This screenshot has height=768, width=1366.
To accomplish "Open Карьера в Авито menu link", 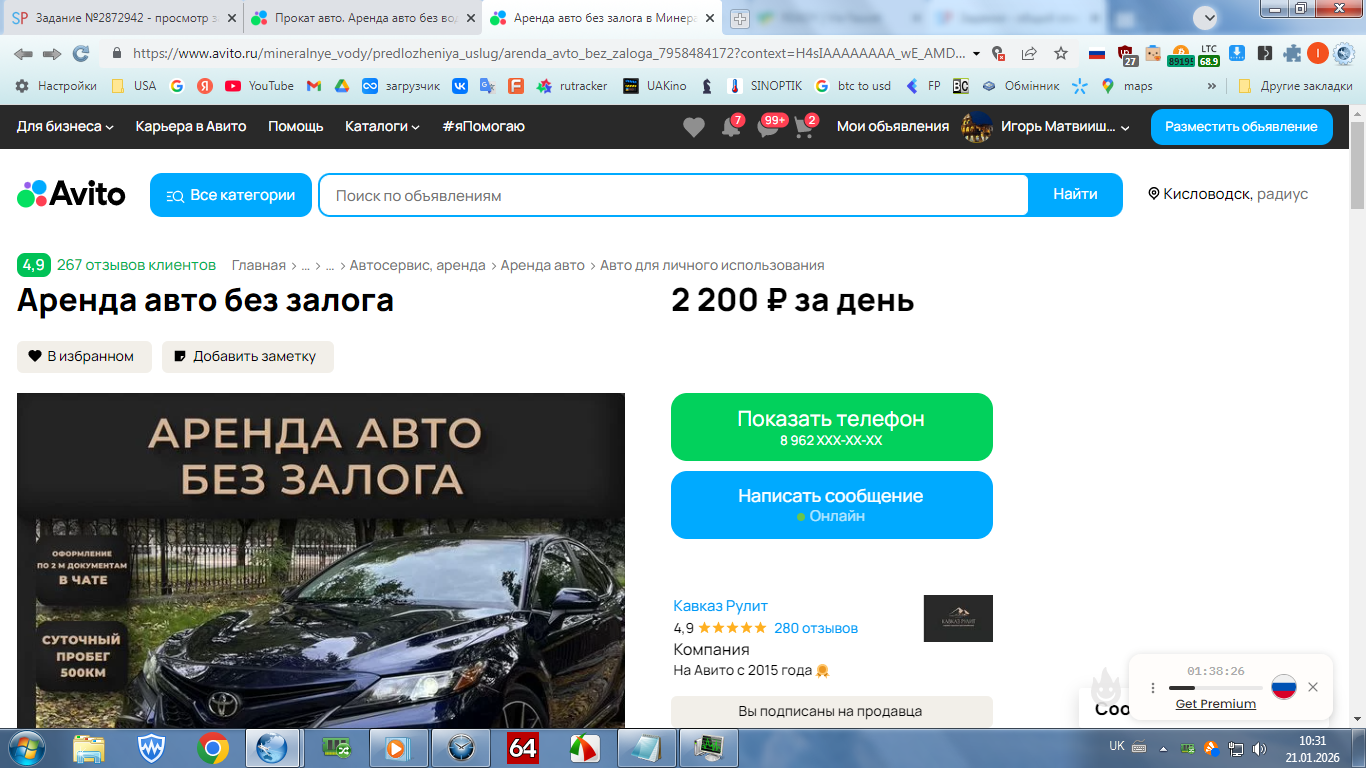I will (191, 126).
